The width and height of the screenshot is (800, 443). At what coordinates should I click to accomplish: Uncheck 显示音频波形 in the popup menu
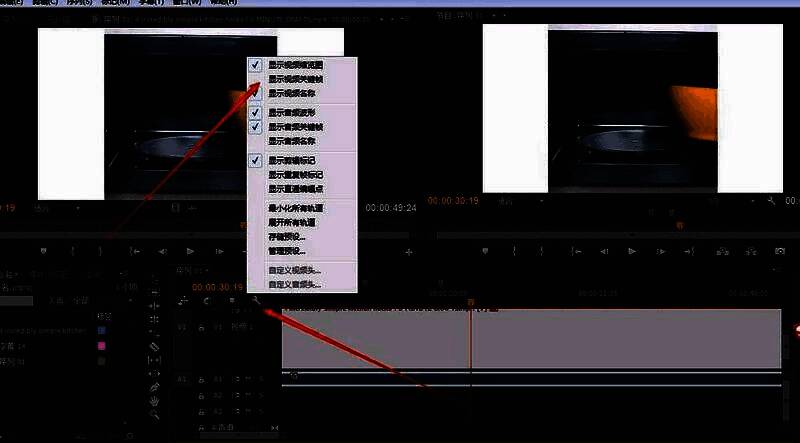(256, 113)
